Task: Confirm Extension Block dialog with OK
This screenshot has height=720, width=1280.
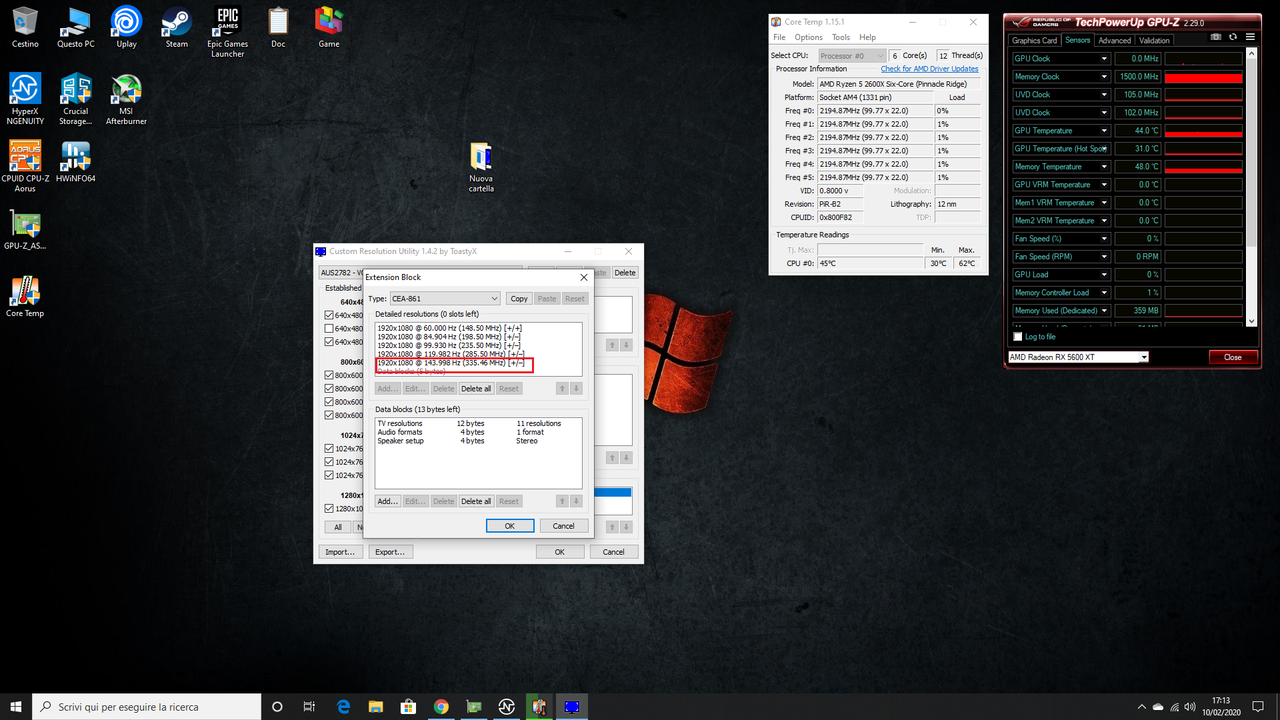Action: 510,526
